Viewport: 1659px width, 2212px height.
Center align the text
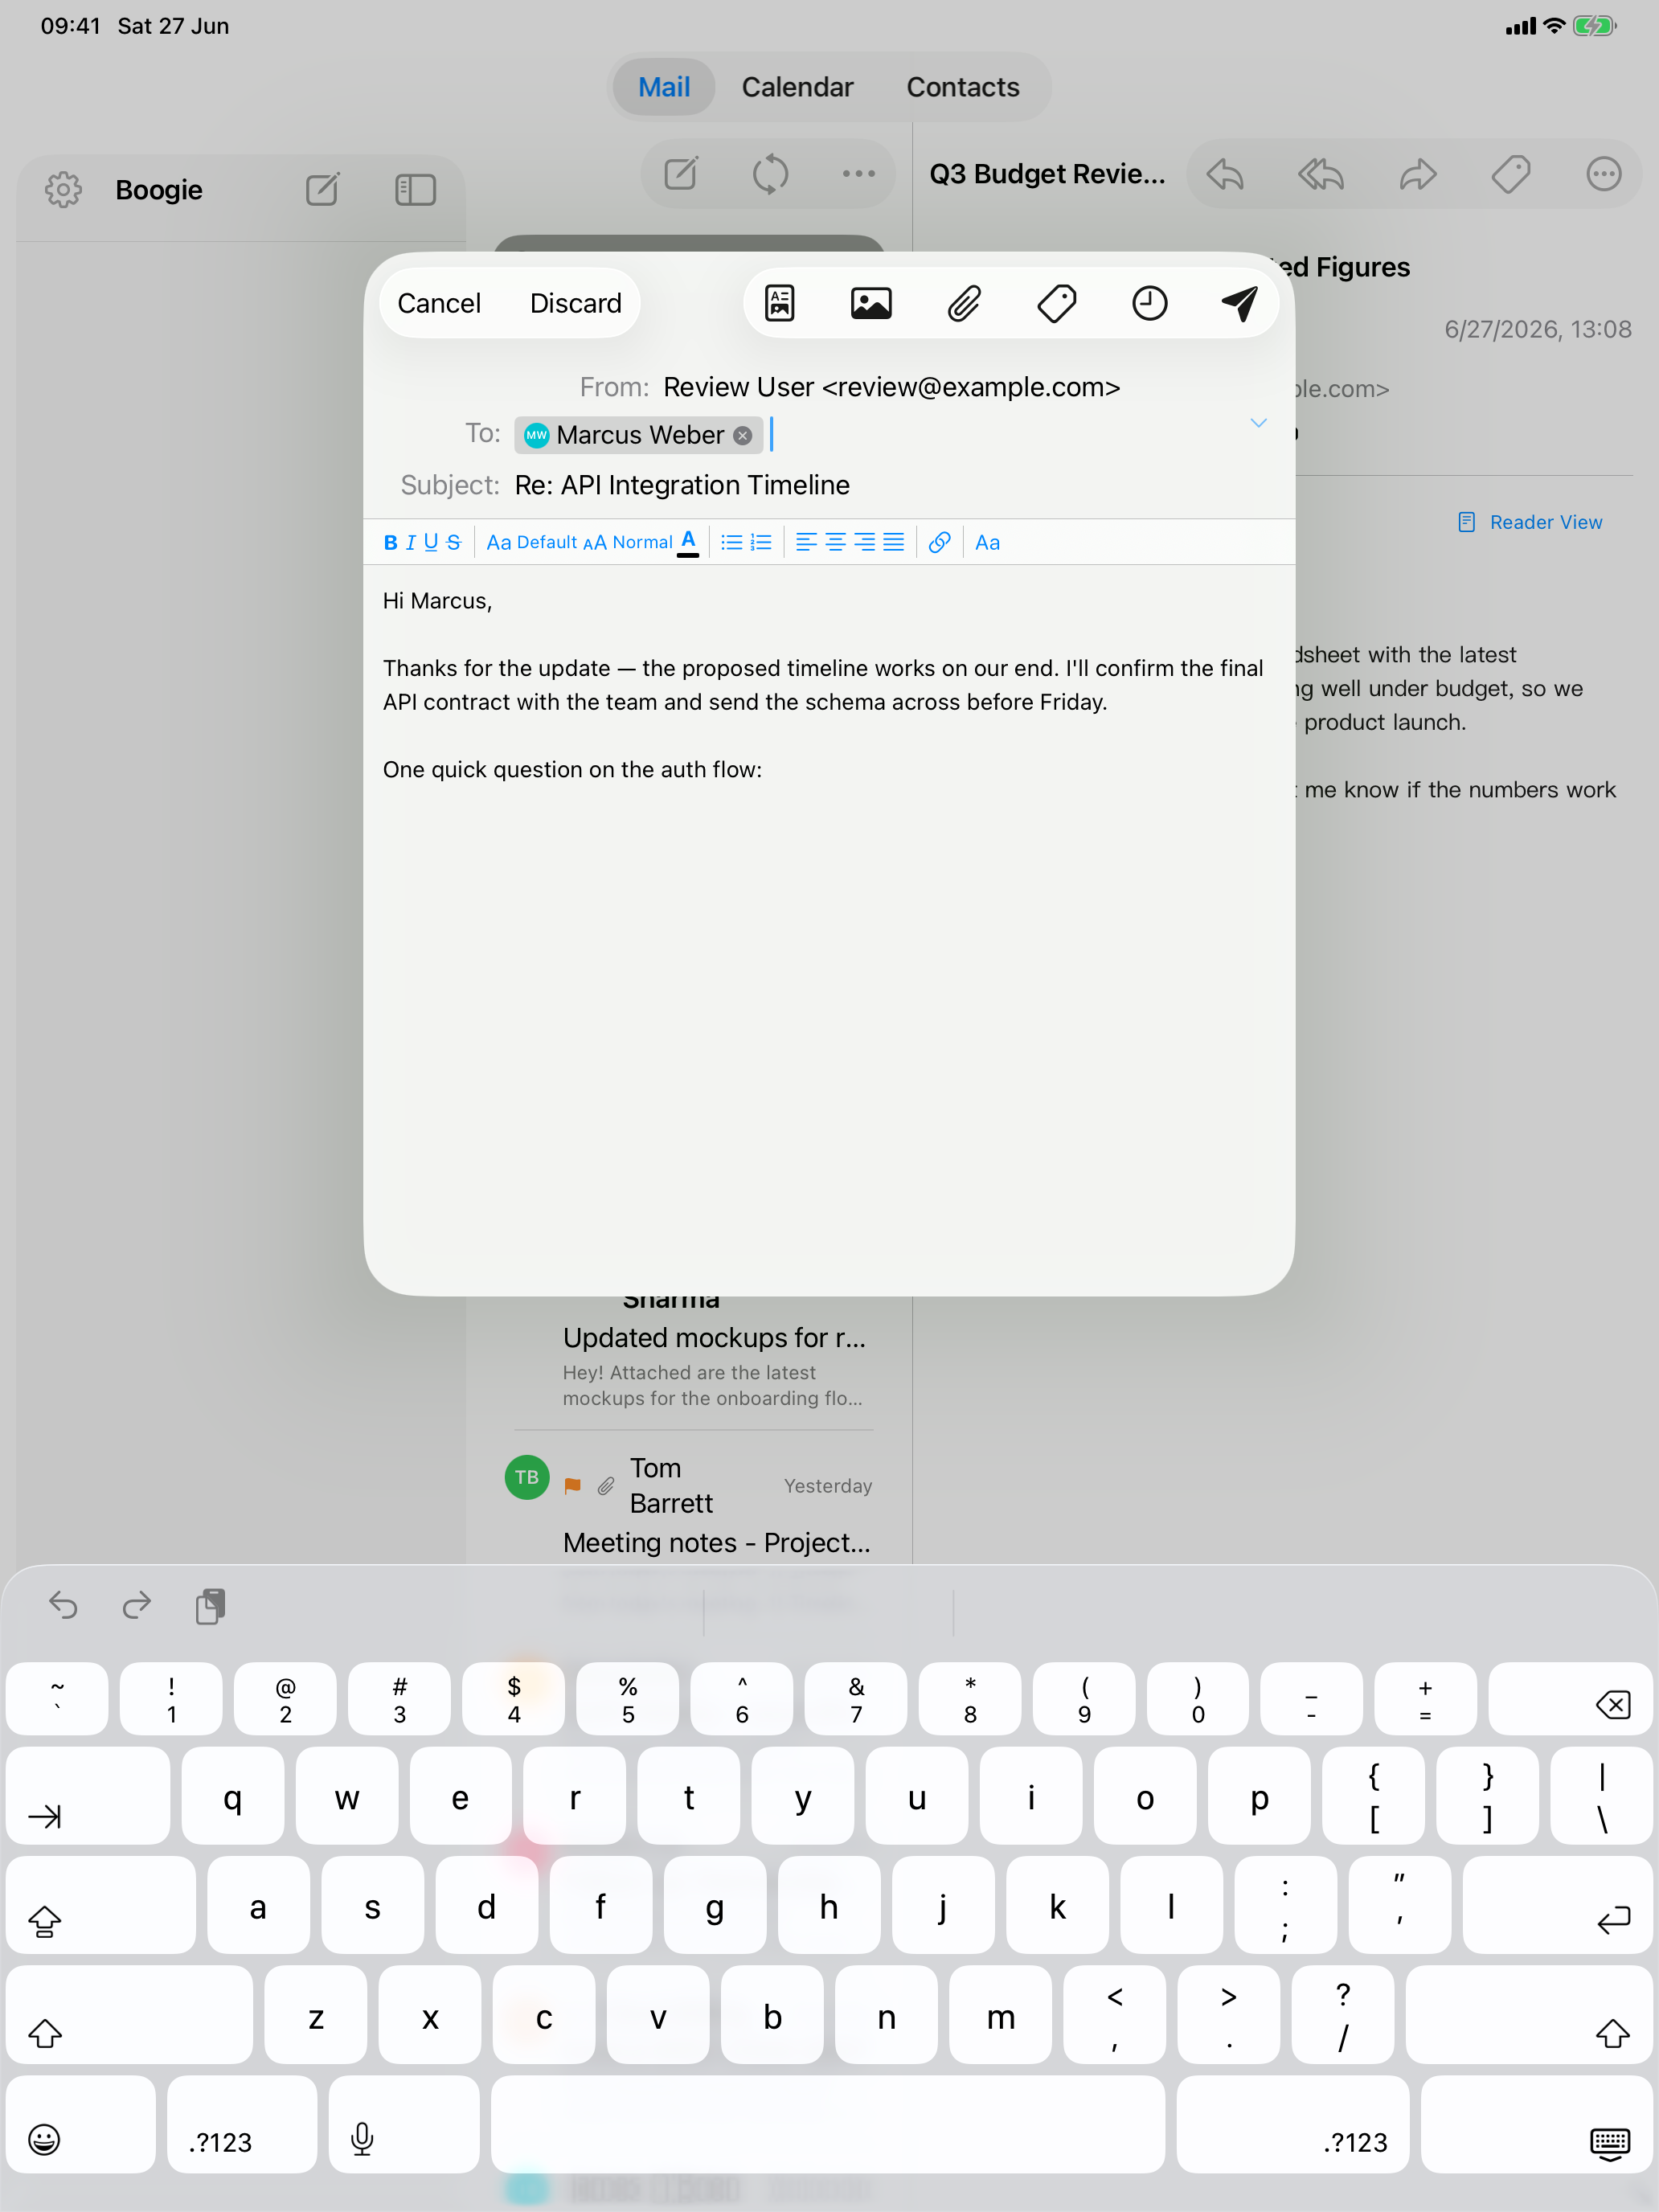point(835,542)
